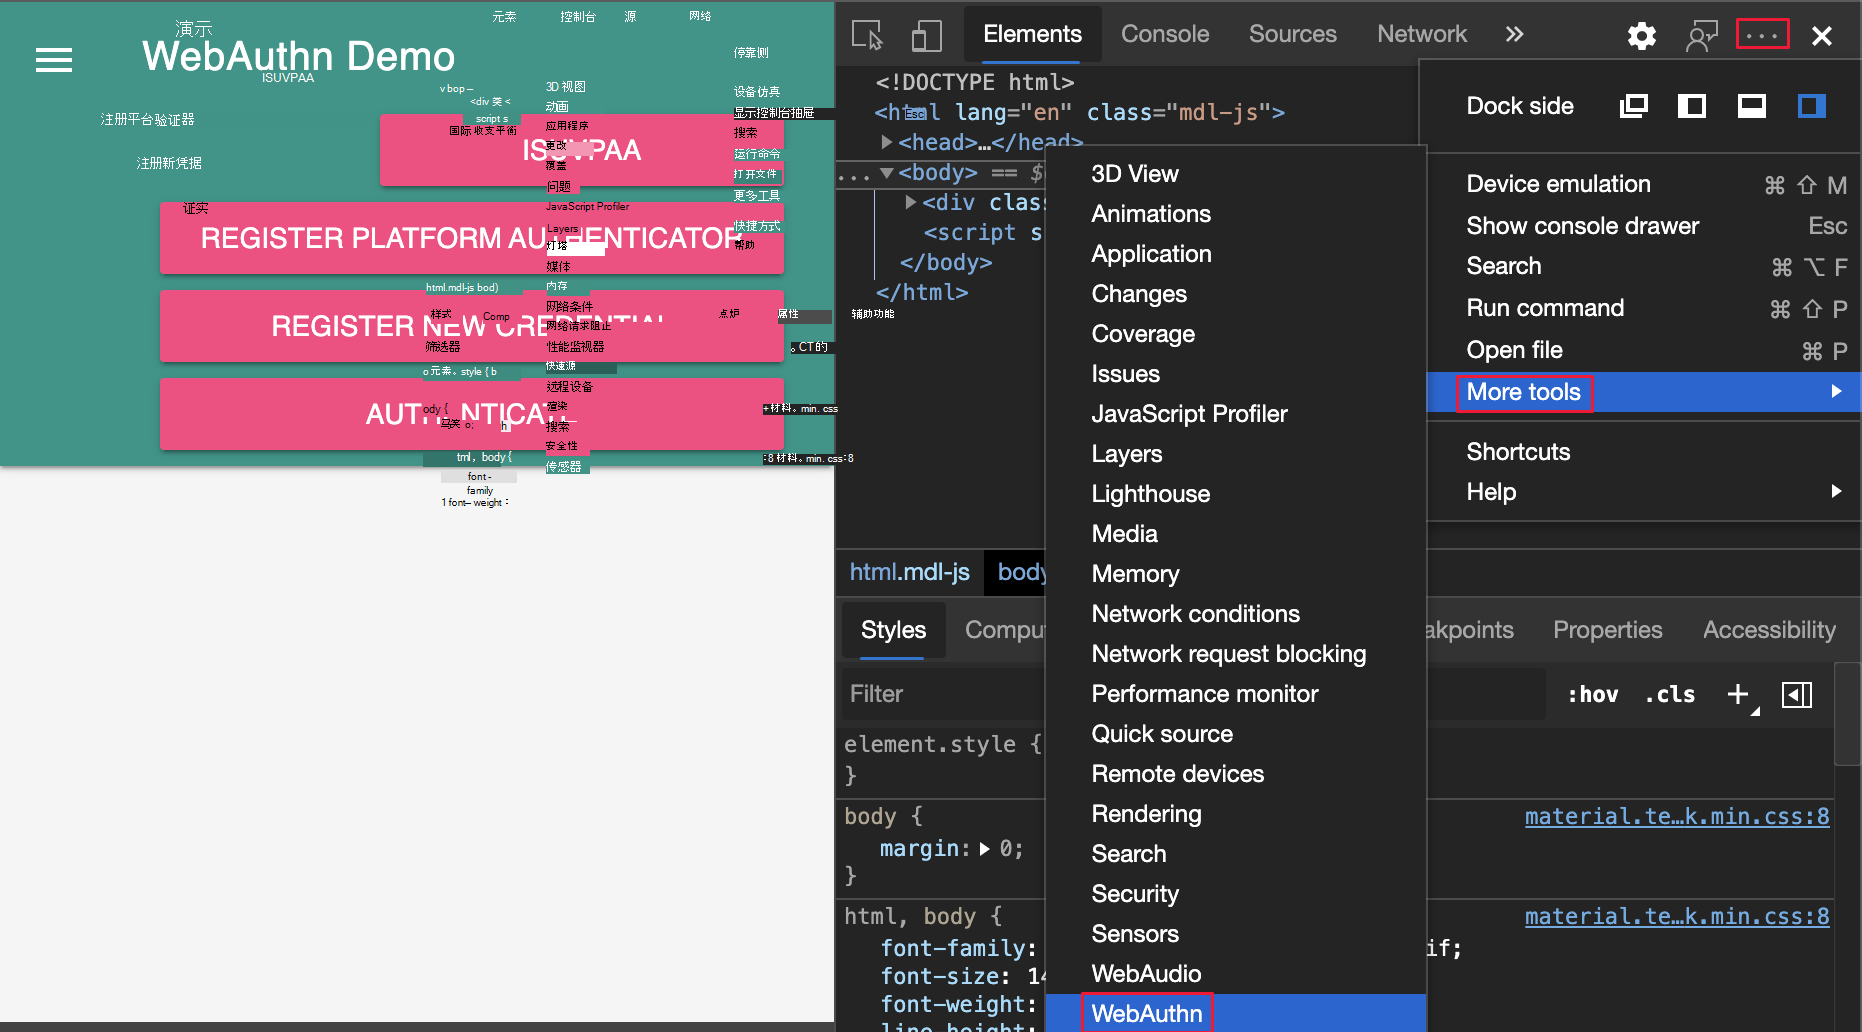Viewport: 1862px width, 1032px height.
Task: Open the hamburger menu on WebAuthn Demo
Action: [x=54, y=61]
